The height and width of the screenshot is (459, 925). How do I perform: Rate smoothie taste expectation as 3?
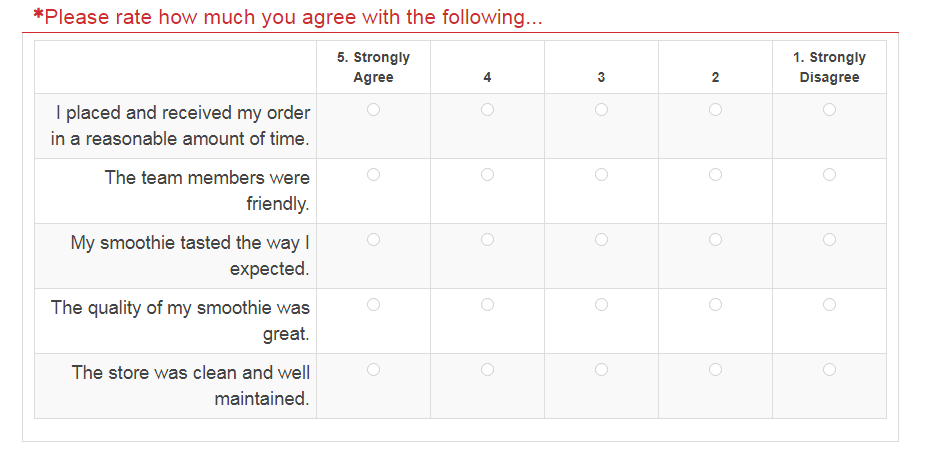pyautogui.click(x=601, y=240)
